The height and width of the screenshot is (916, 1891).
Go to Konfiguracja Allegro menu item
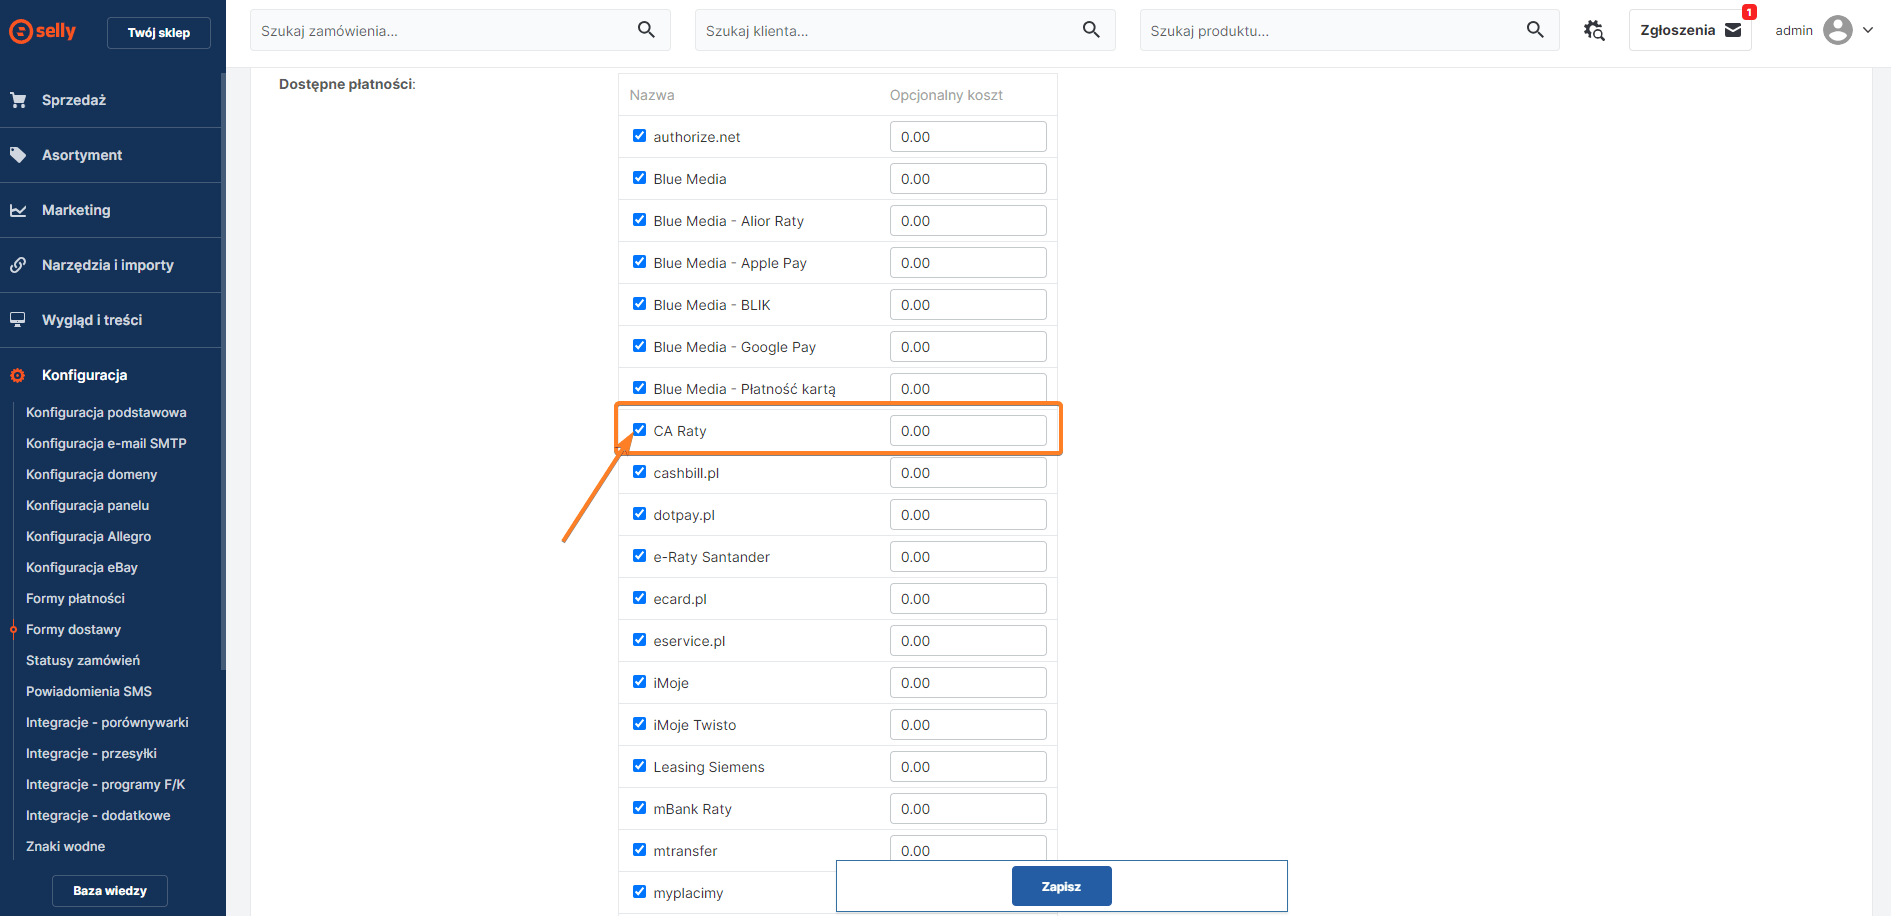(88, 536)
